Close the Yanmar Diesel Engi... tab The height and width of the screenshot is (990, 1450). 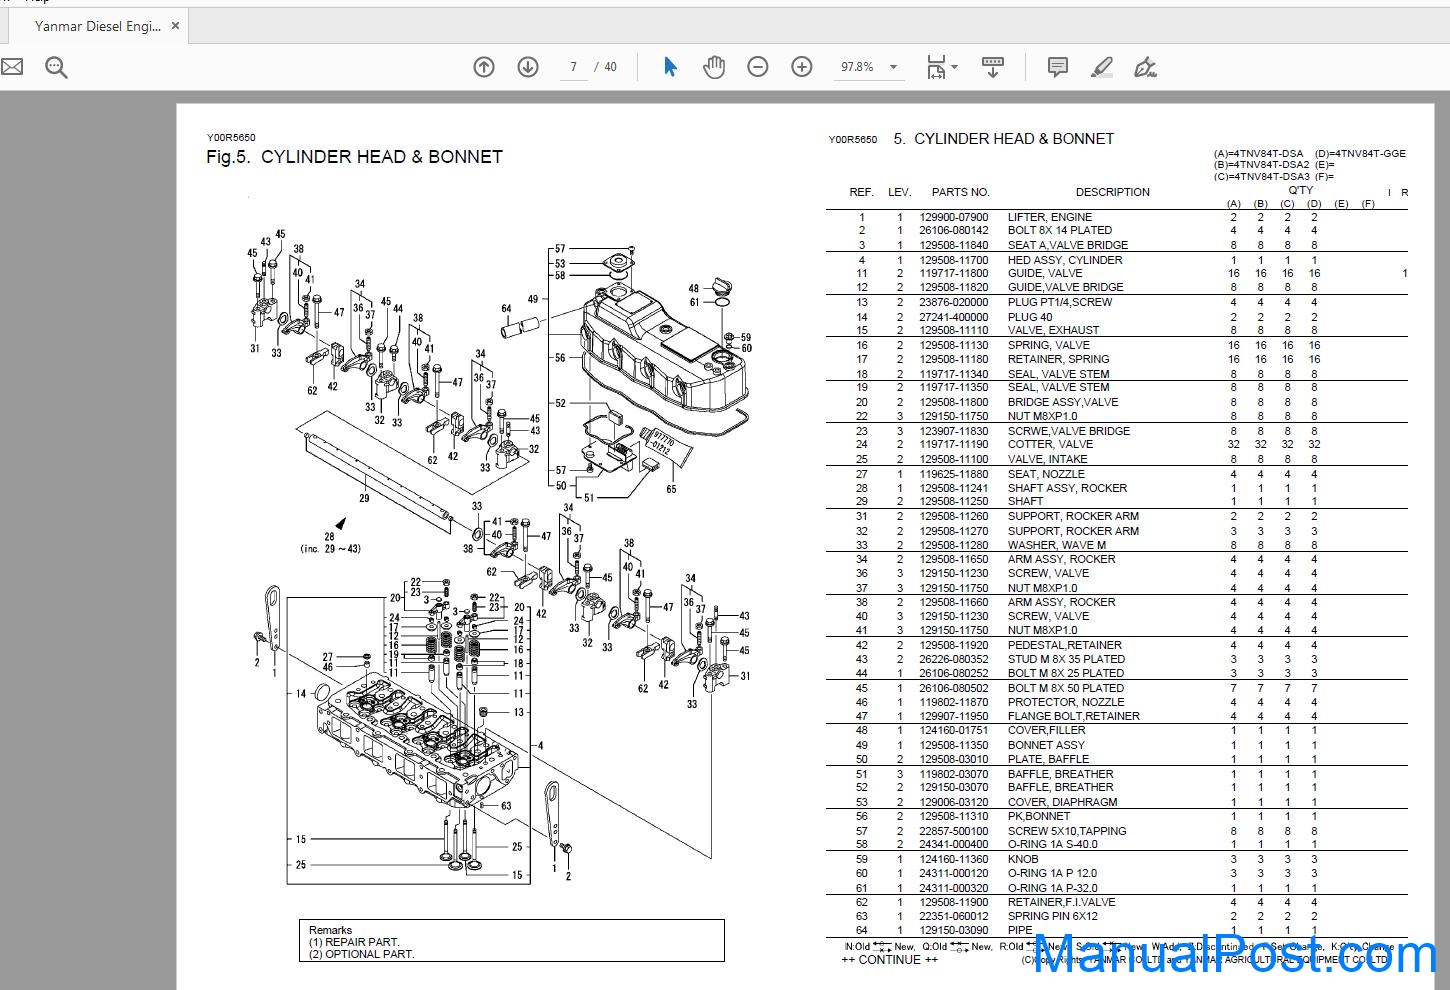coord(175,26)
